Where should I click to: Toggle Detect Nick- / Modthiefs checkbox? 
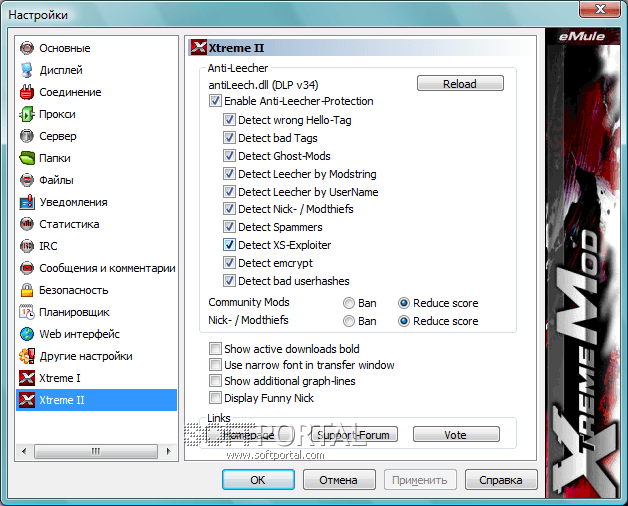tap(229, 209)
